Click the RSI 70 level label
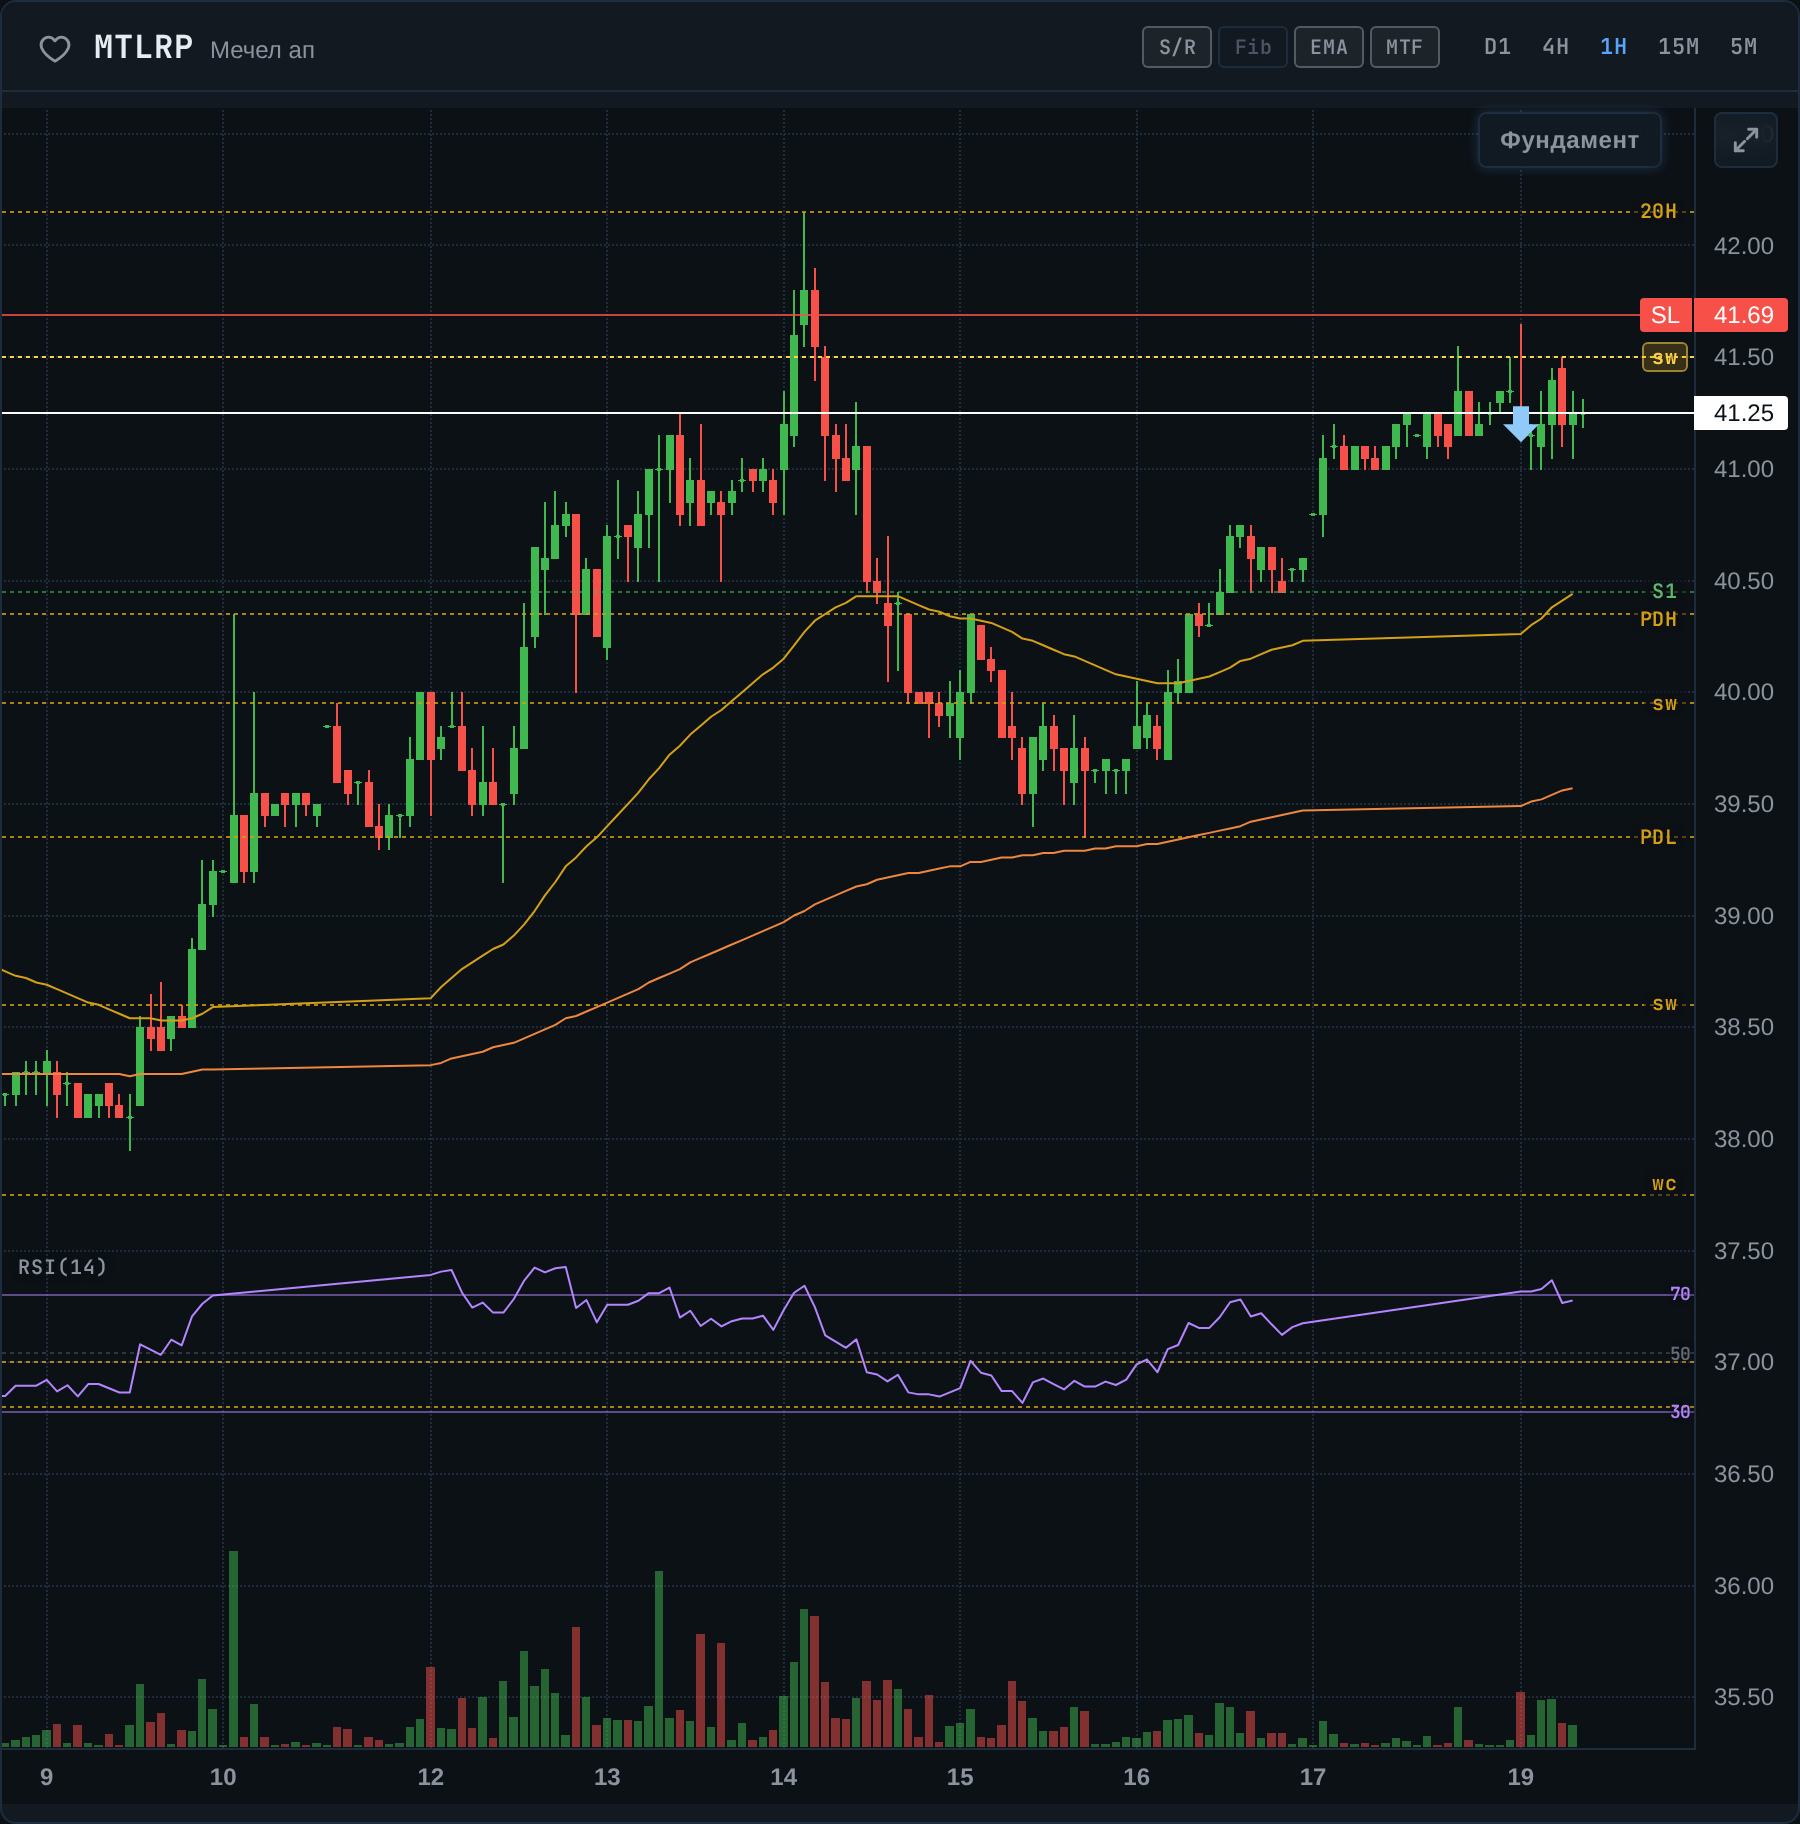1800x1824 pixels. click(x=1680, y=1294)
